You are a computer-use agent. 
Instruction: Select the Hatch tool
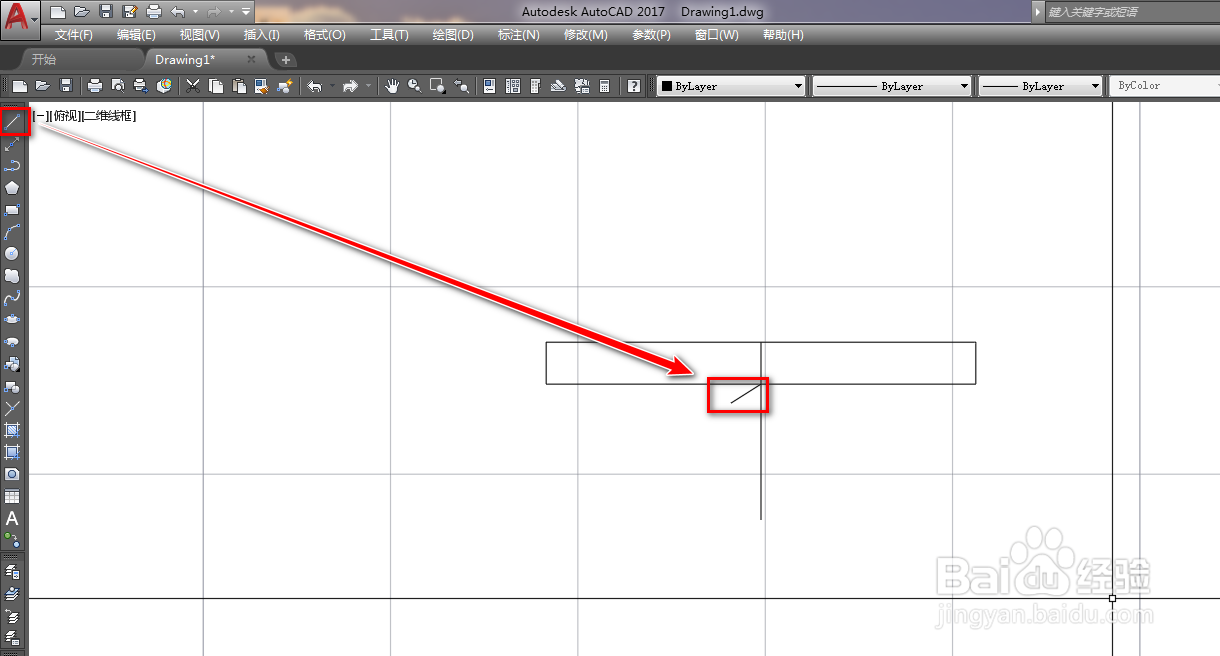pyautogui.click(x=12, y=429)
